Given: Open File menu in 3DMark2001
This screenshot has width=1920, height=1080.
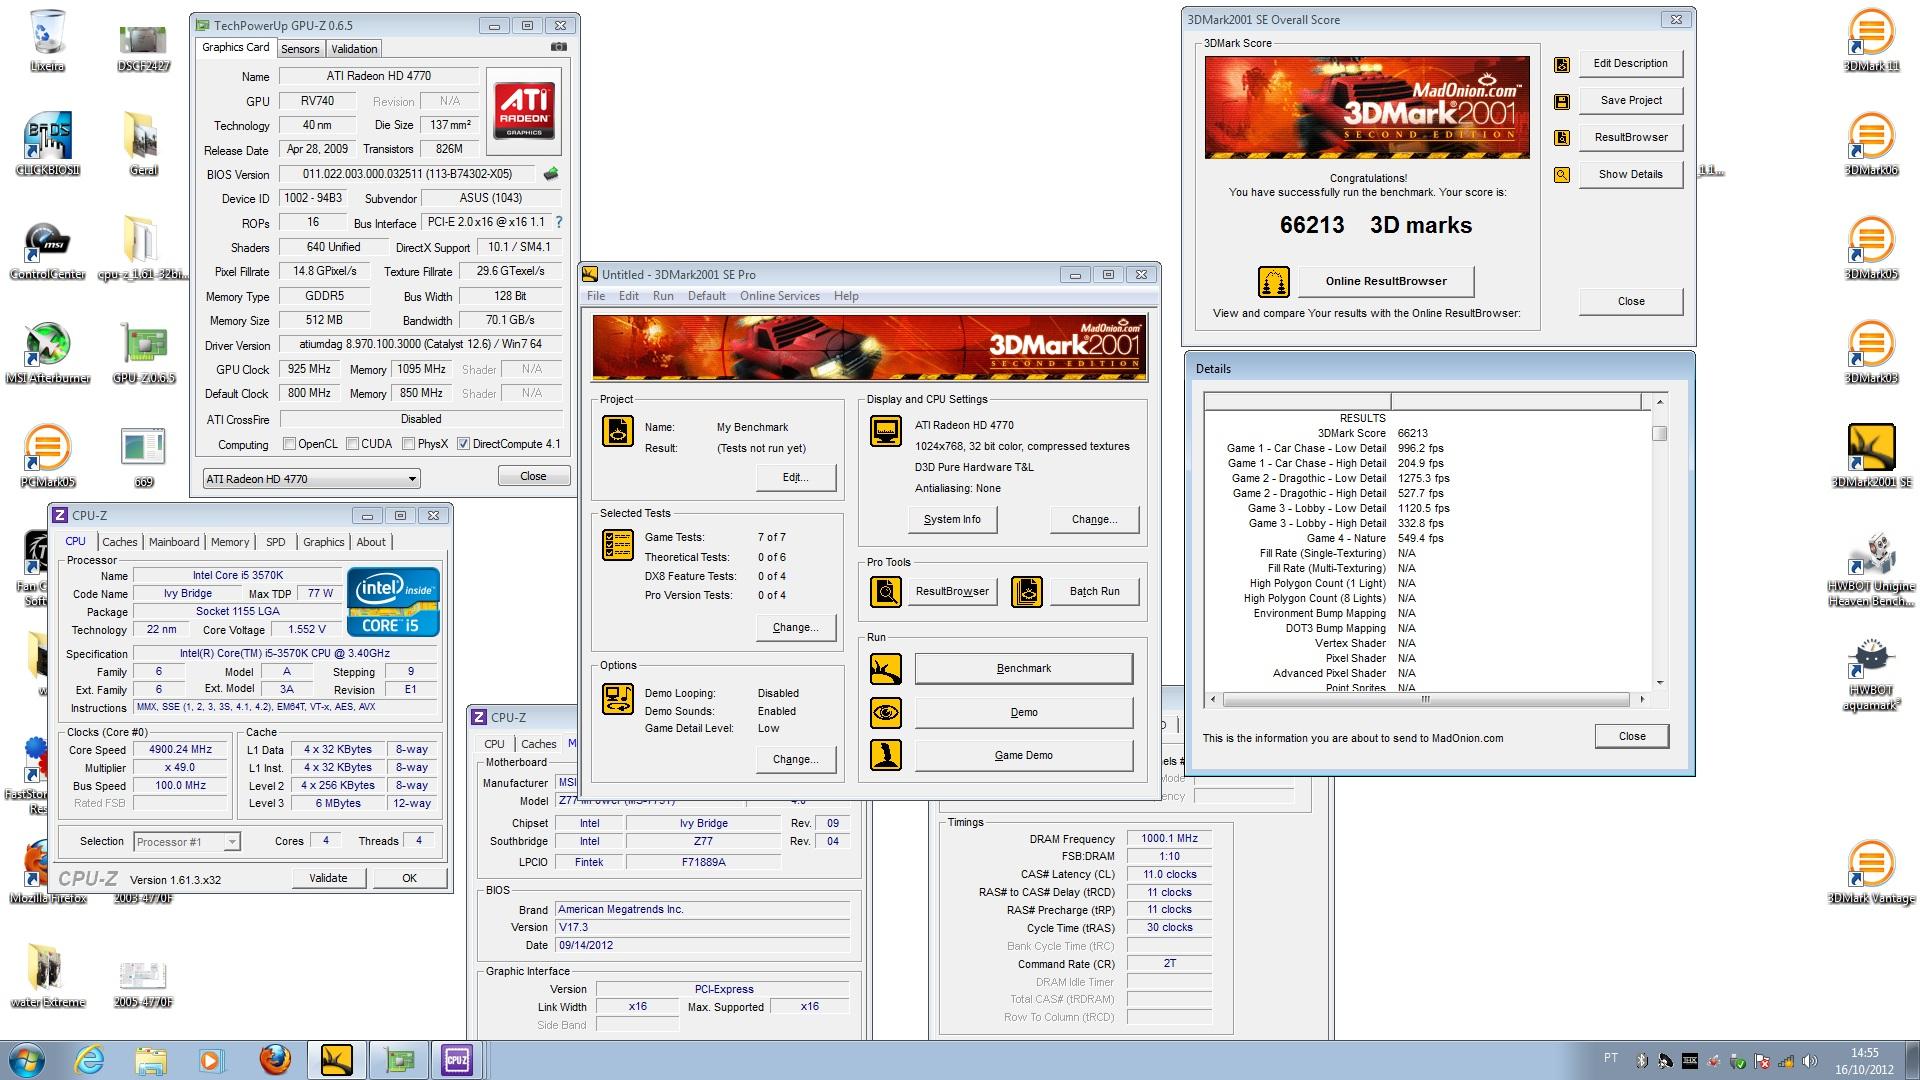Looking at the screenshot, I should [x=596, y=296].
